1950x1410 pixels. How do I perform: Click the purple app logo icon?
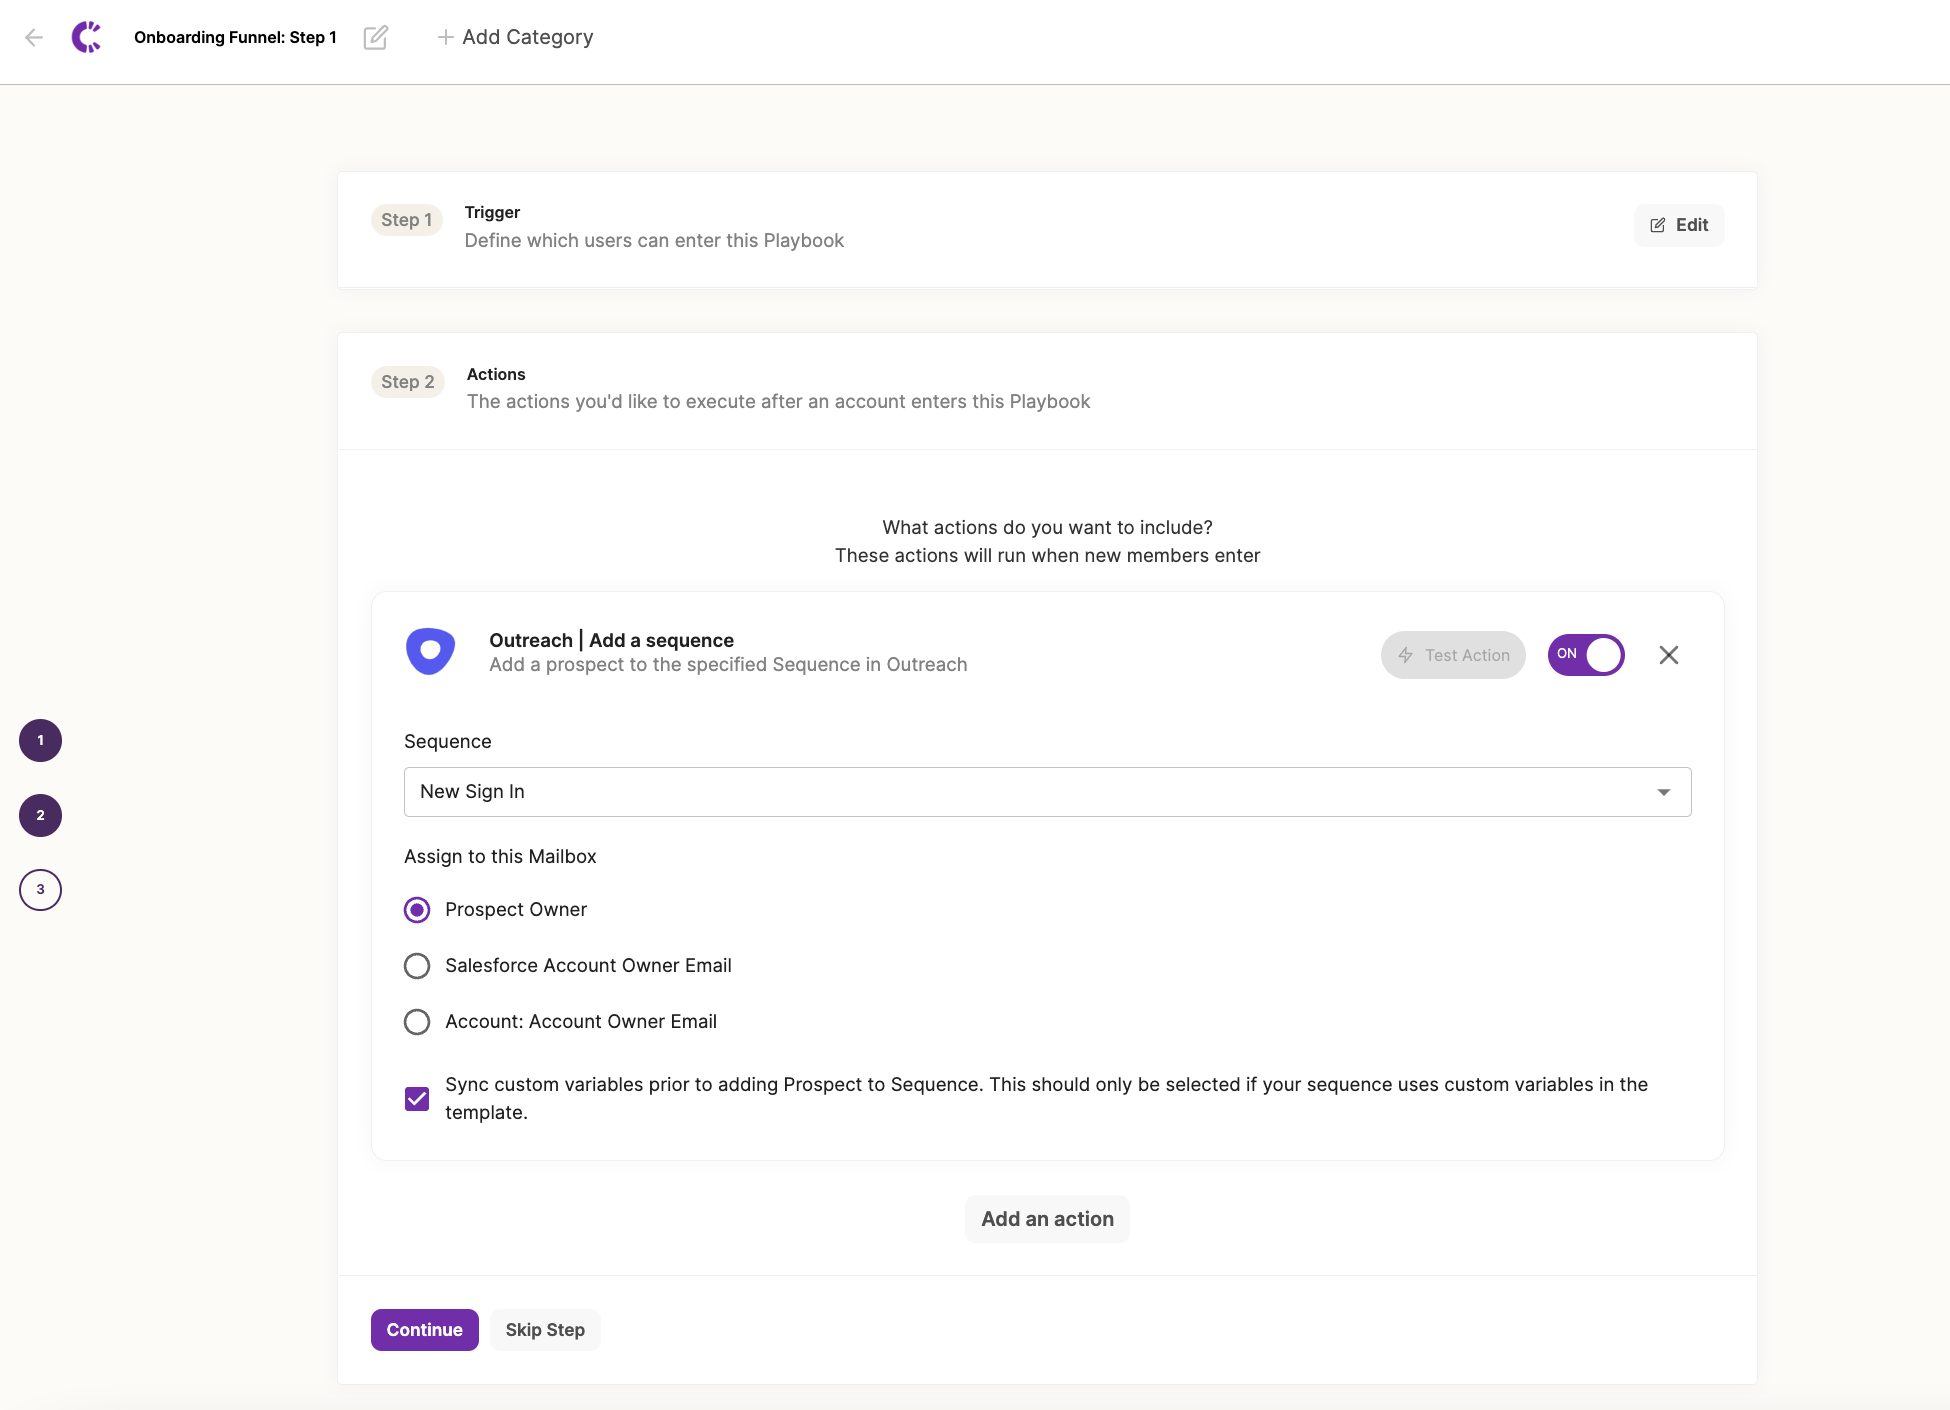87,38
